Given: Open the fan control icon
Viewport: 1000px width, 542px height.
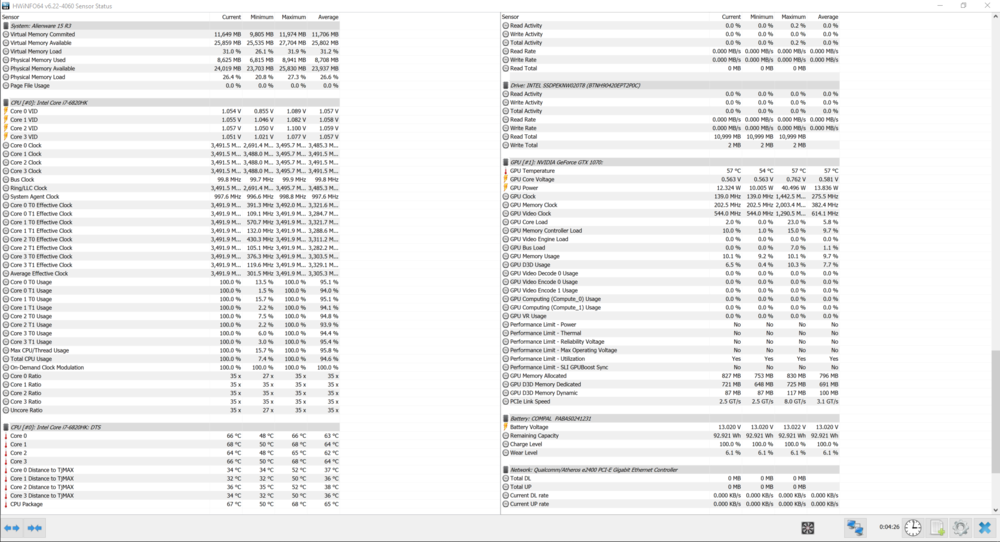Looking at the screenshot, I should tap(807, 527).
